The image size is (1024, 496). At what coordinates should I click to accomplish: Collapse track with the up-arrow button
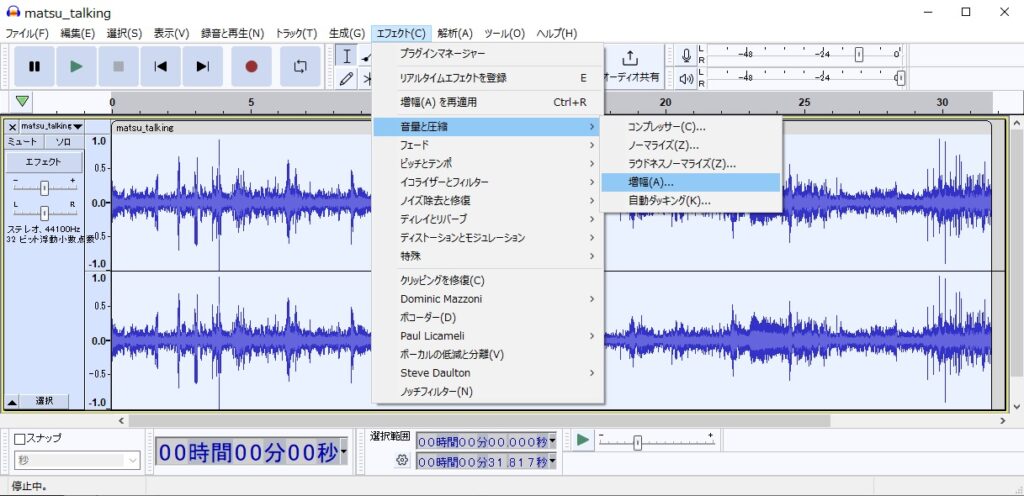click(12, 401)
